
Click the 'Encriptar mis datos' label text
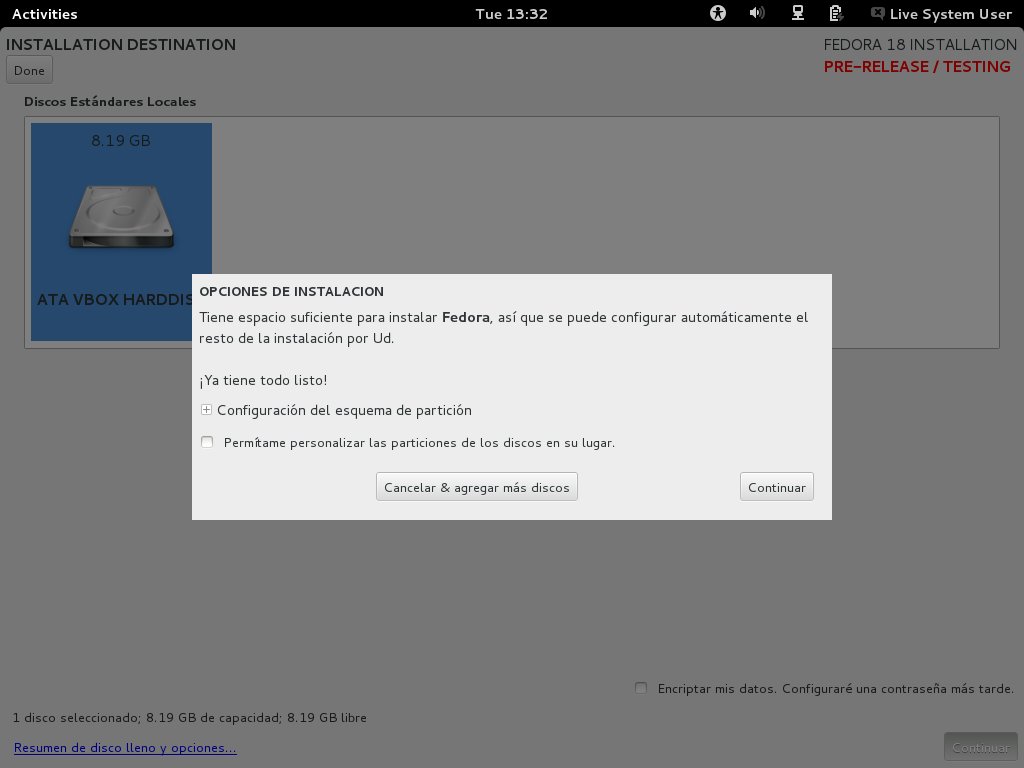click(x=835, y=689)
